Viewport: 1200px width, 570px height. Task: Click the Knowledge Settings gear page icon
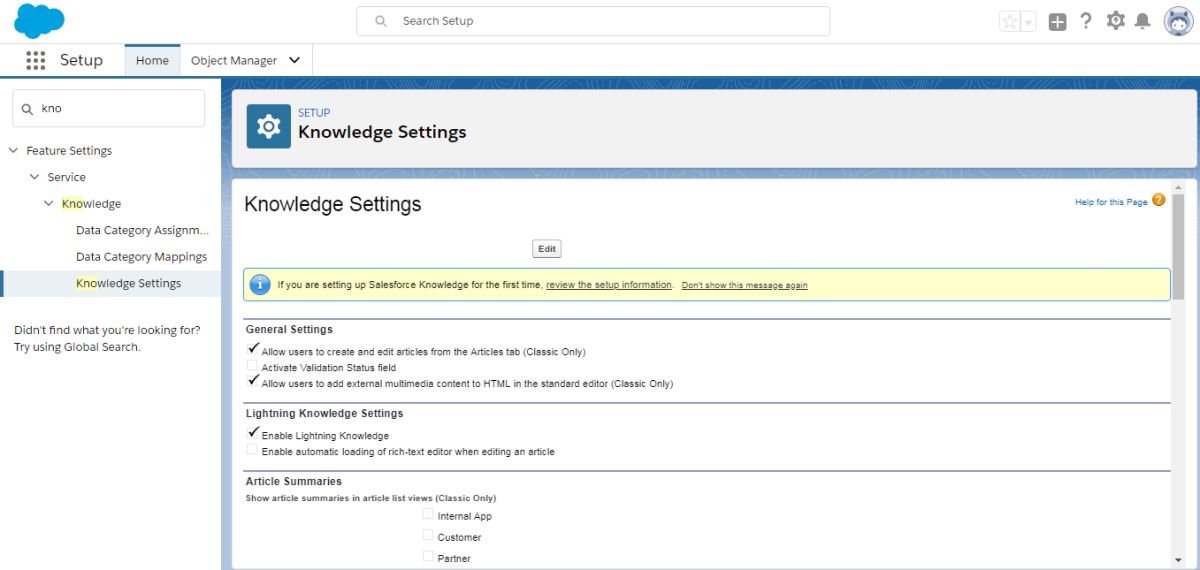coord(269,126)
